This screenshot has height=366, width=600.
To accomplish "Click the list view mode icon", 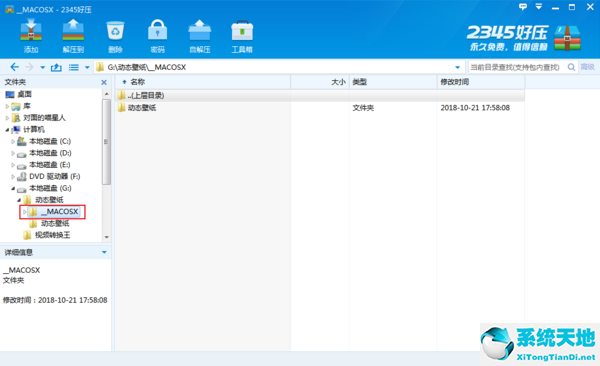I will [x=74, y=67].
